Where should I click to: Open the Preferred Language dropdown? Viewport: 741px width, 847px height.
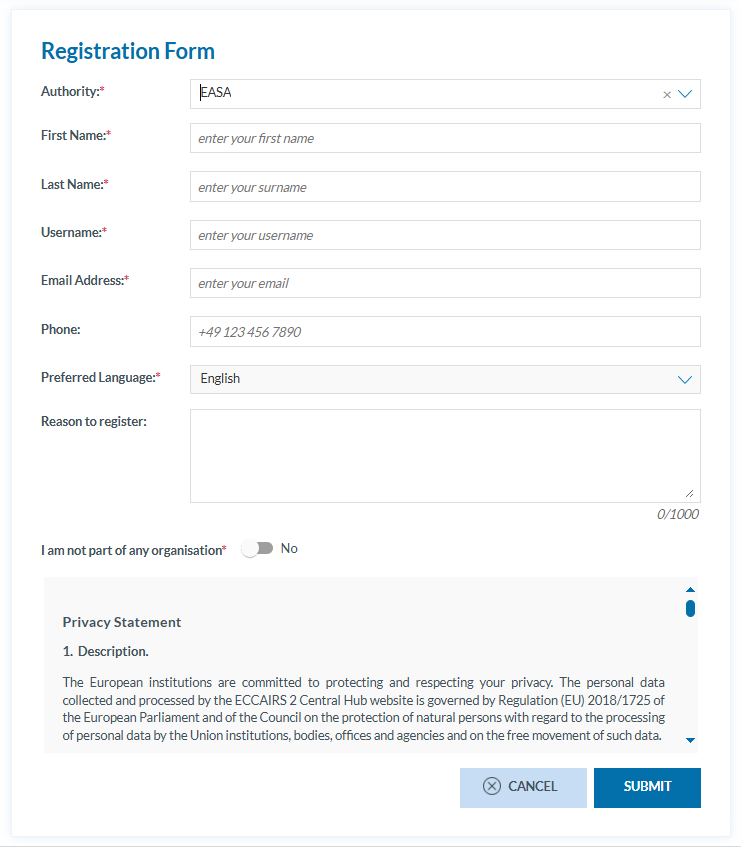pos(685,379)
